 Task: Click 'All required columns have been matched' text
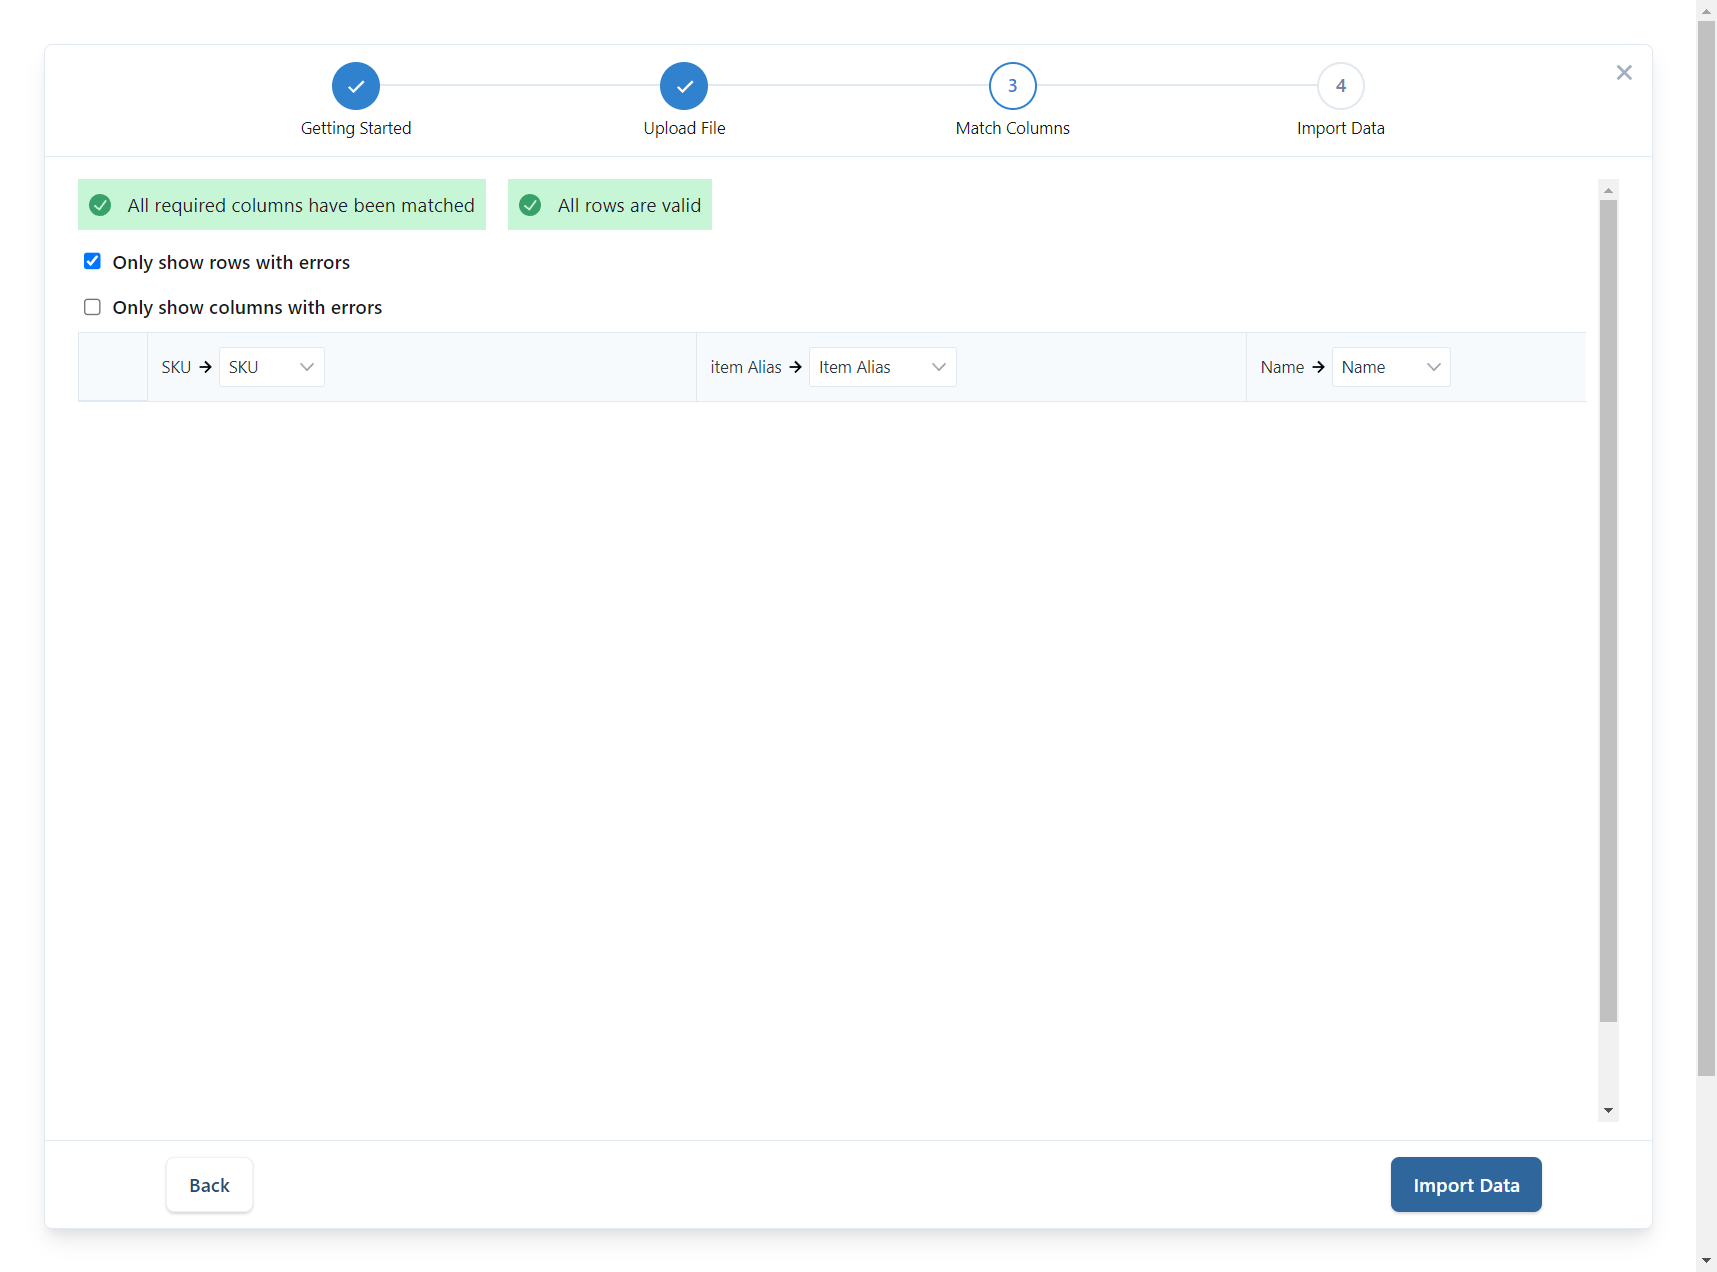[x=301, y=205]
